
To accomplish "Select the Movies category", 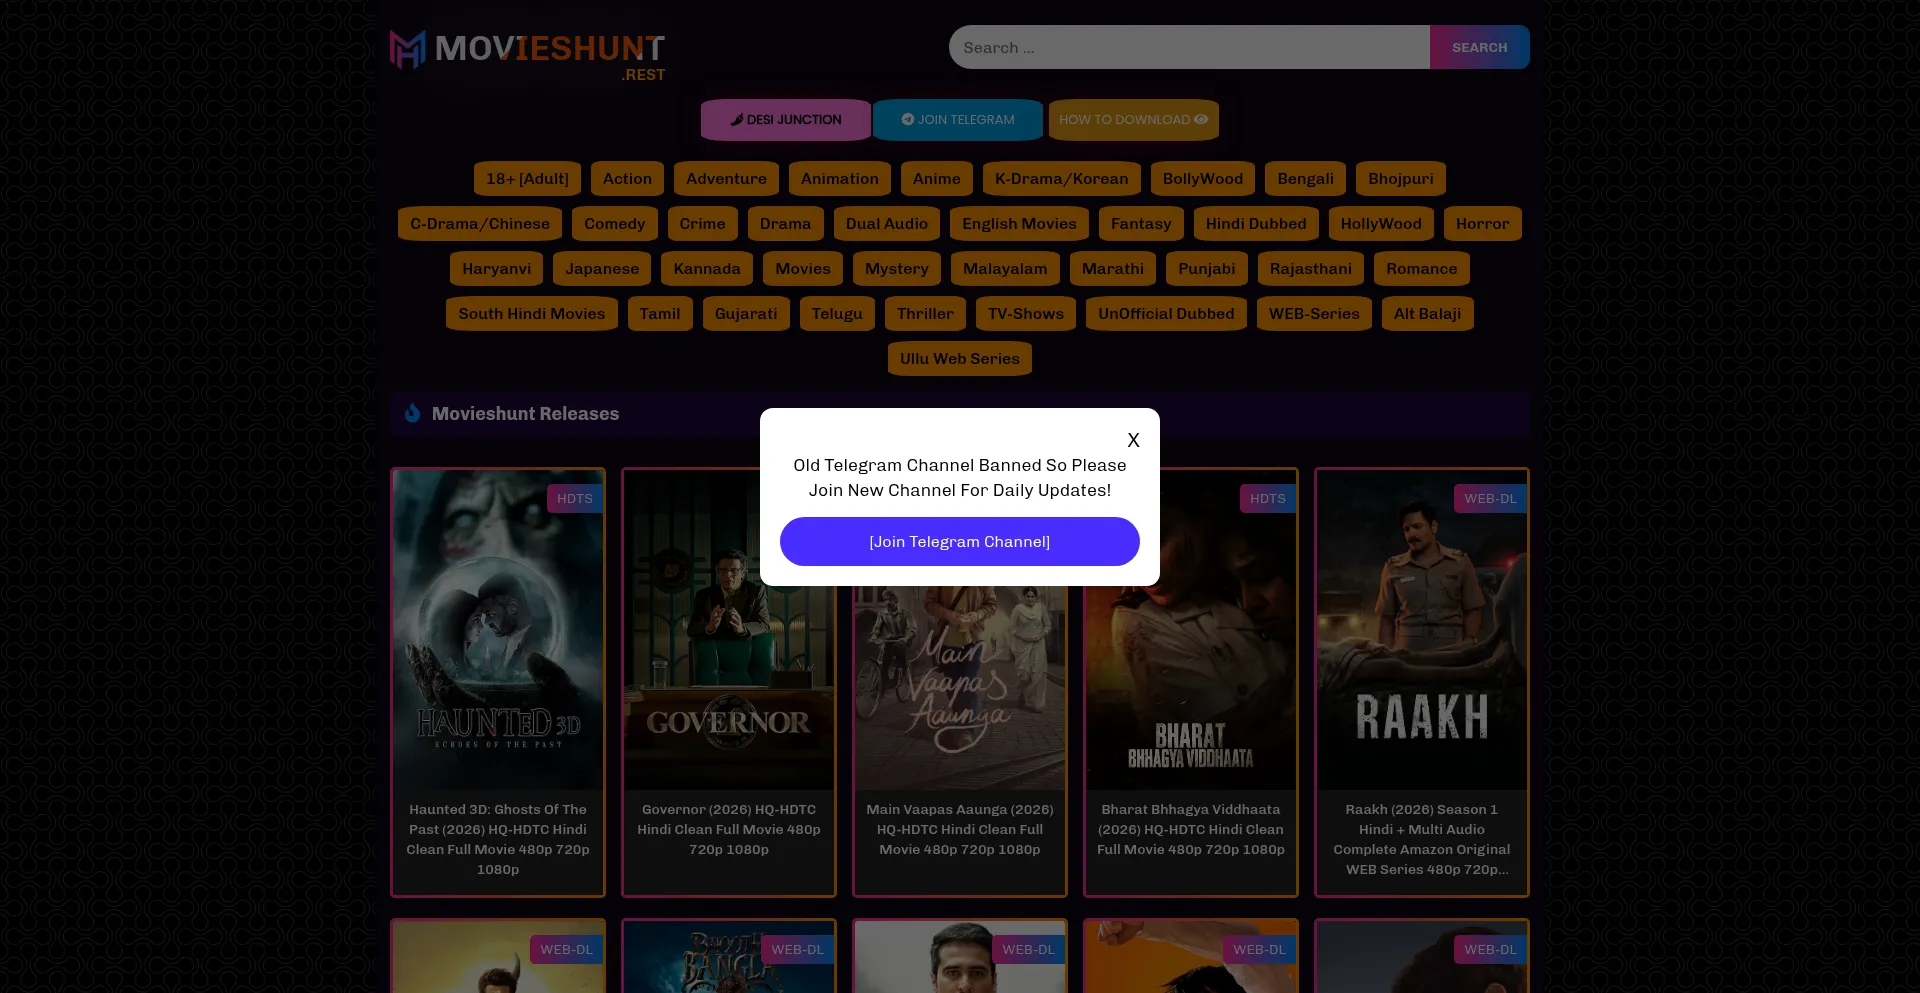I will (x=803, y=269).
